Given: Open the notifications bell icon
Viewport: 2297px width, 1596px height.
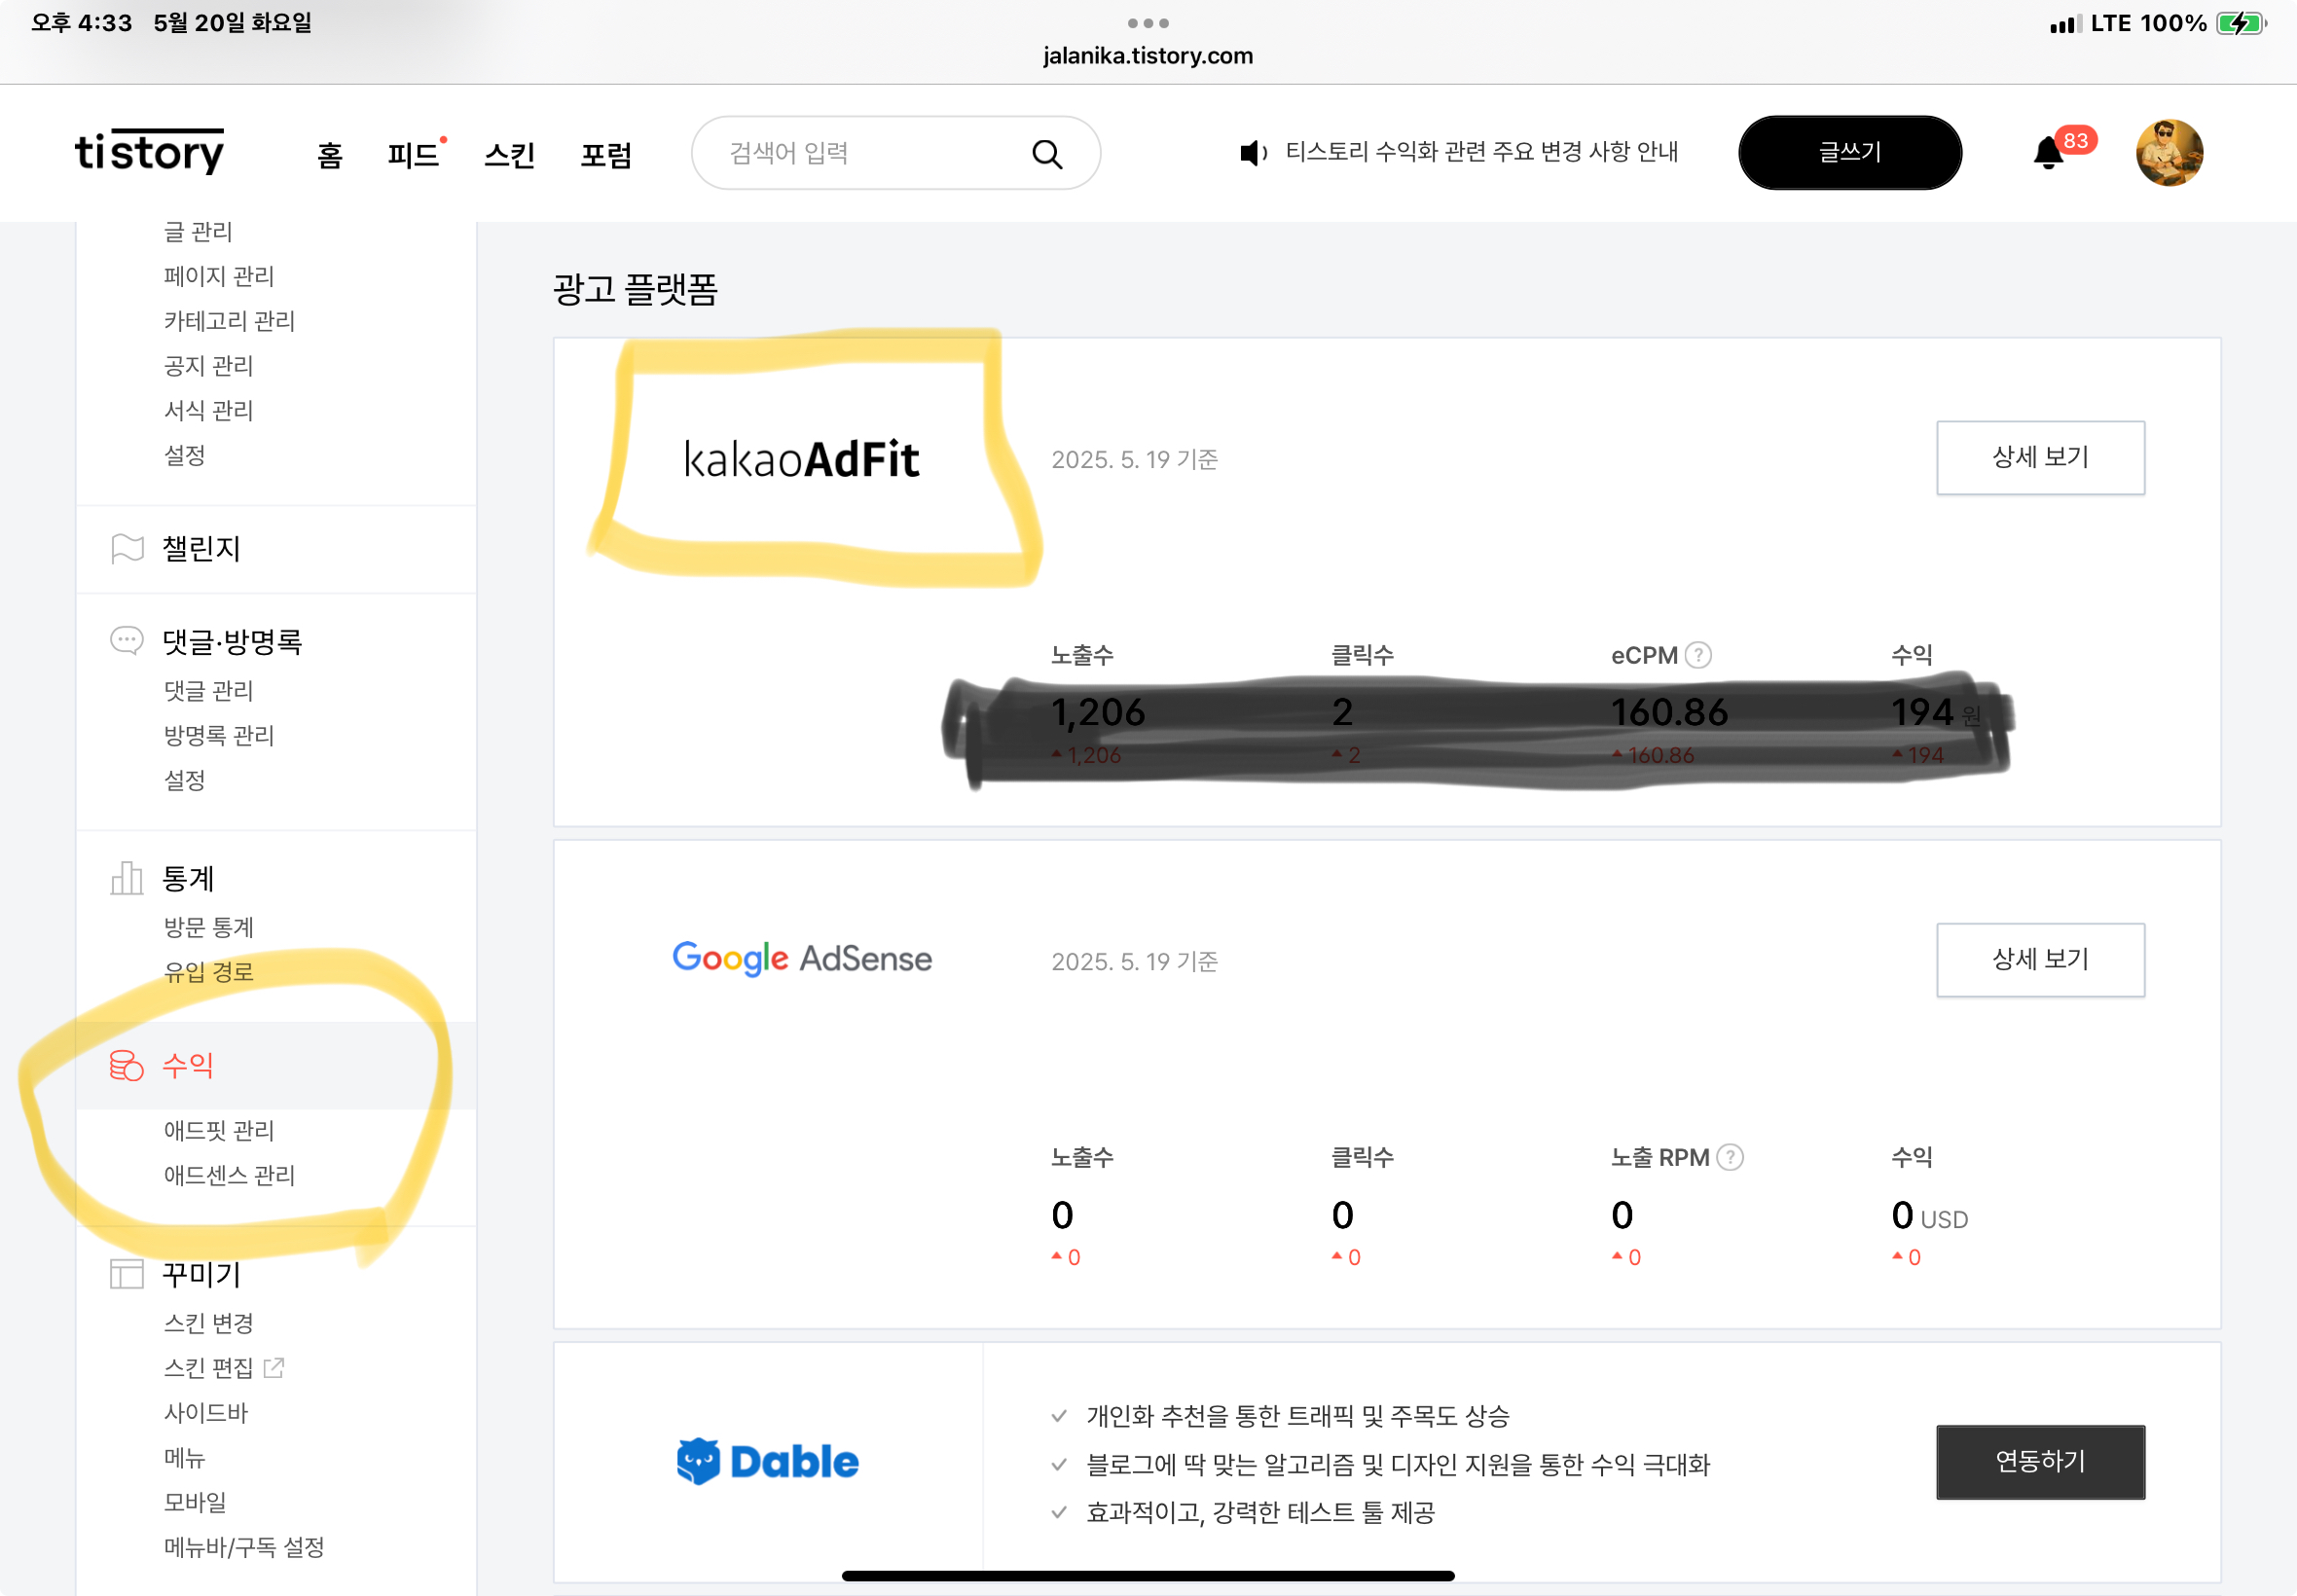Looking at the screenshot, I should [x=2048, y=153].
